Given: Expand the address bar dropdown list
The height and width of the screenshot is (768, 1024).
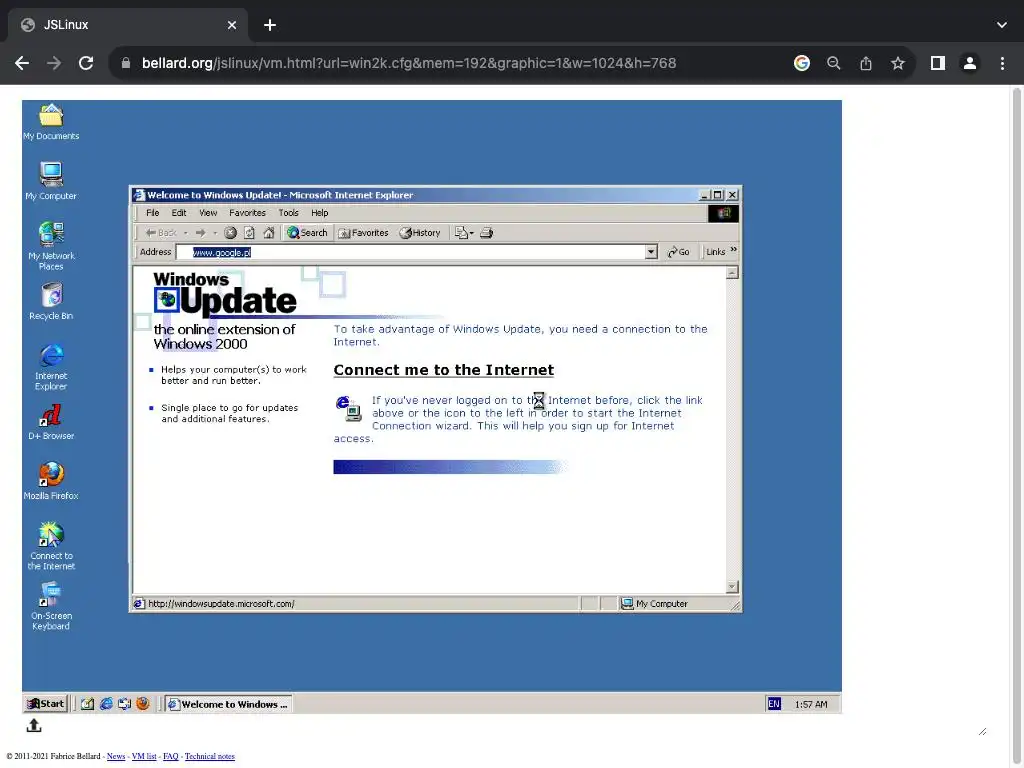Looking at the screenshot, I should [x=651, y=252].
